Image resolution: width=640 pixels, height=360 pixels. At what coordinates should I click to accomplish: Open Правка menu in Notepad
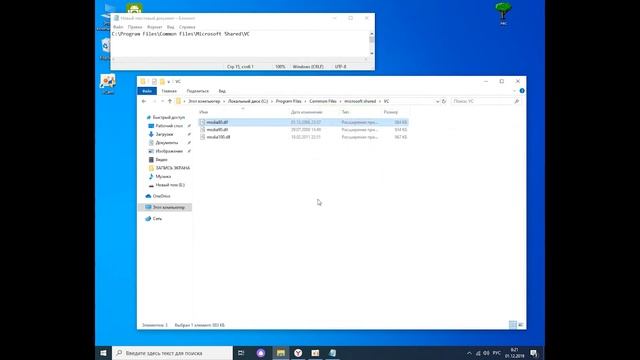(x=135, y=27)
